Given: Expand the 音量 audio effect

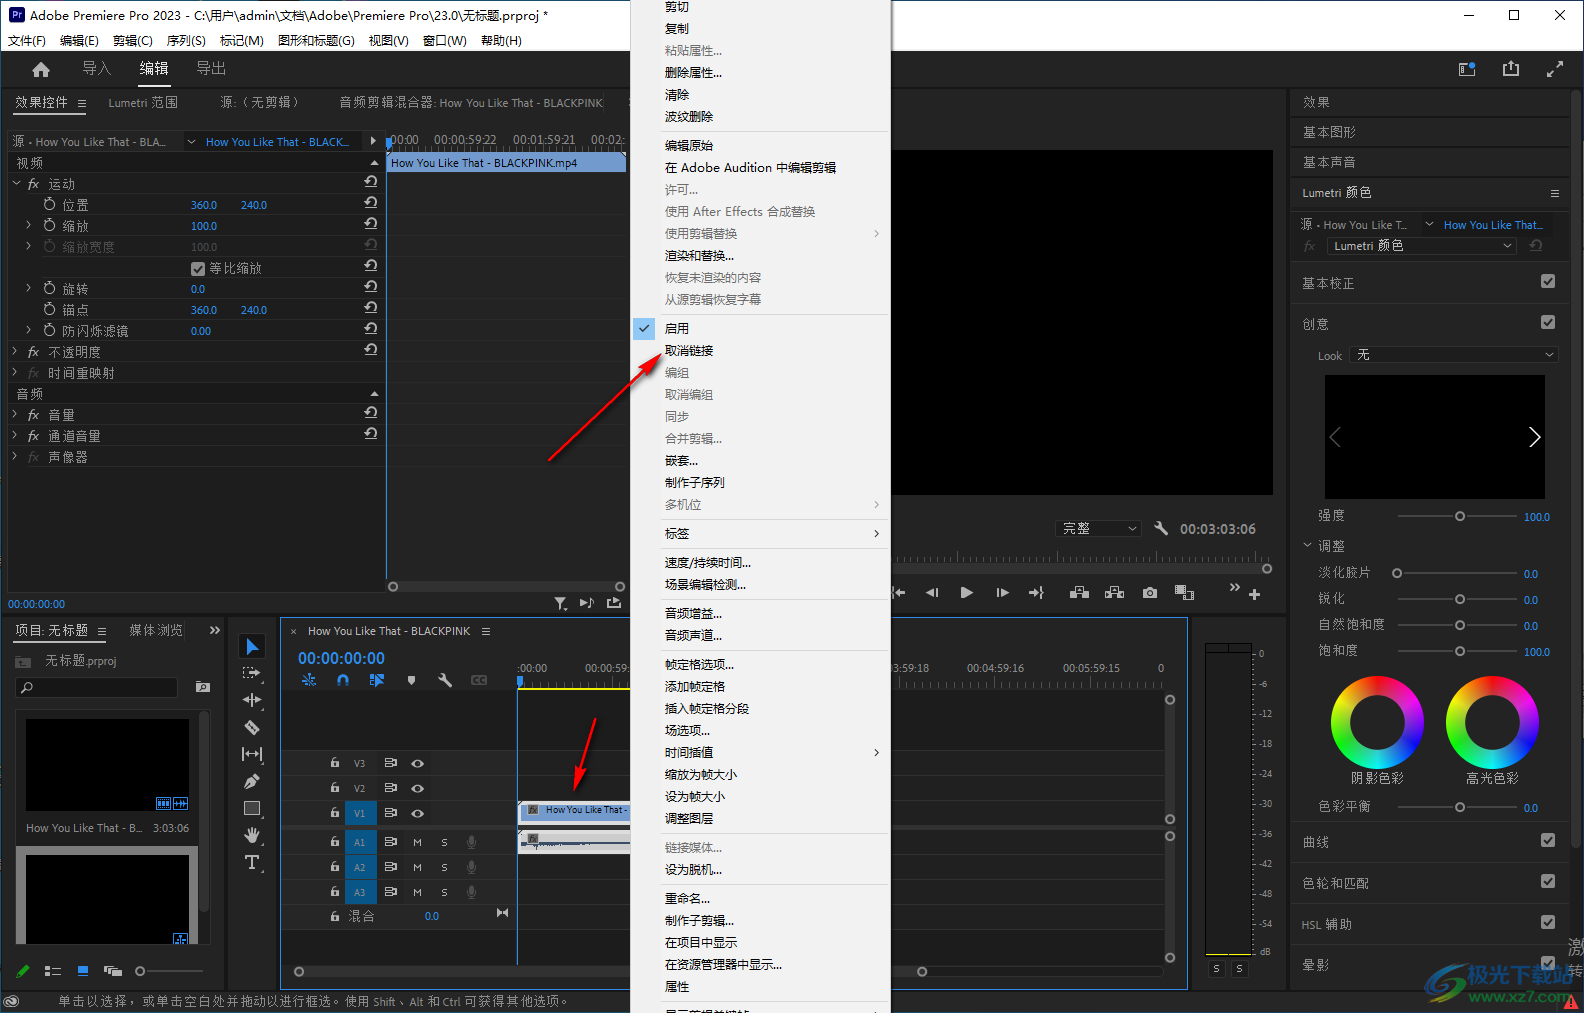Looking at the screenshot, I should pyautogui.click(x=16, y=414).
